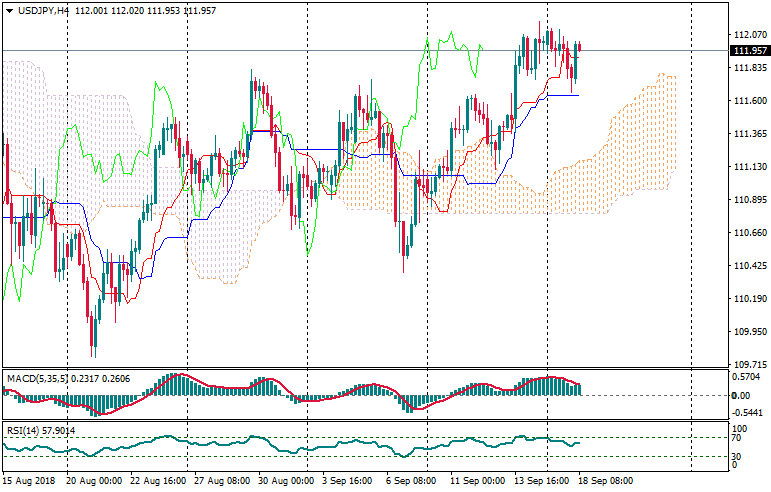771x492 pixels.
Task: Click the RSI(14) indicator label
Action: click(x=22, y=431)
